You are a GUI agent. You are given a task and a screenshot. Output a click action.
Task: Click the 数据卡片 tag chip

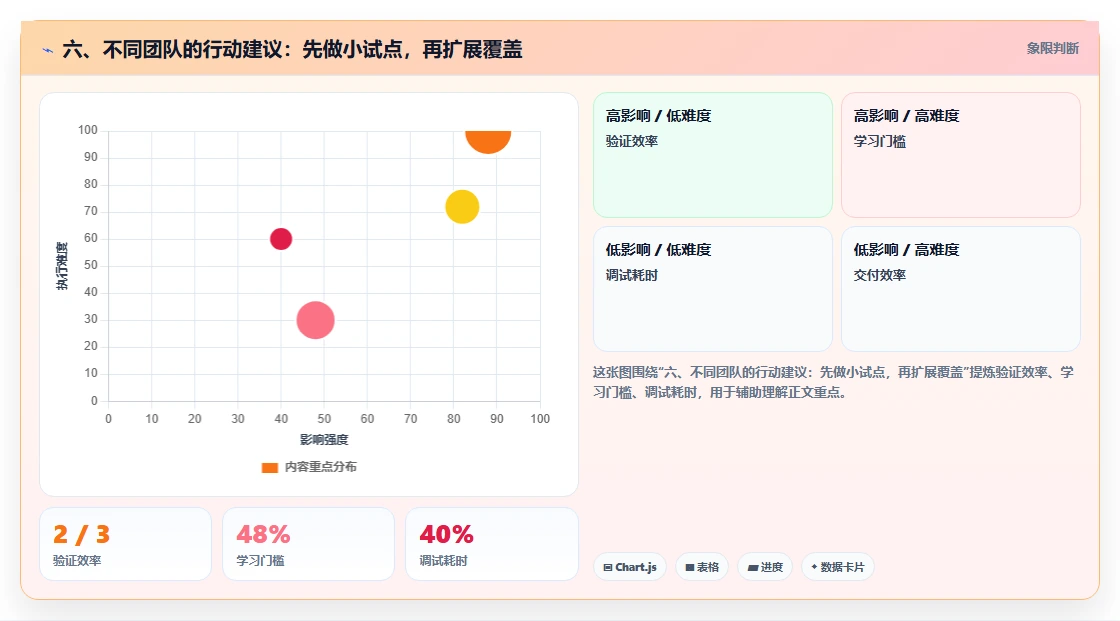[838, 567]
